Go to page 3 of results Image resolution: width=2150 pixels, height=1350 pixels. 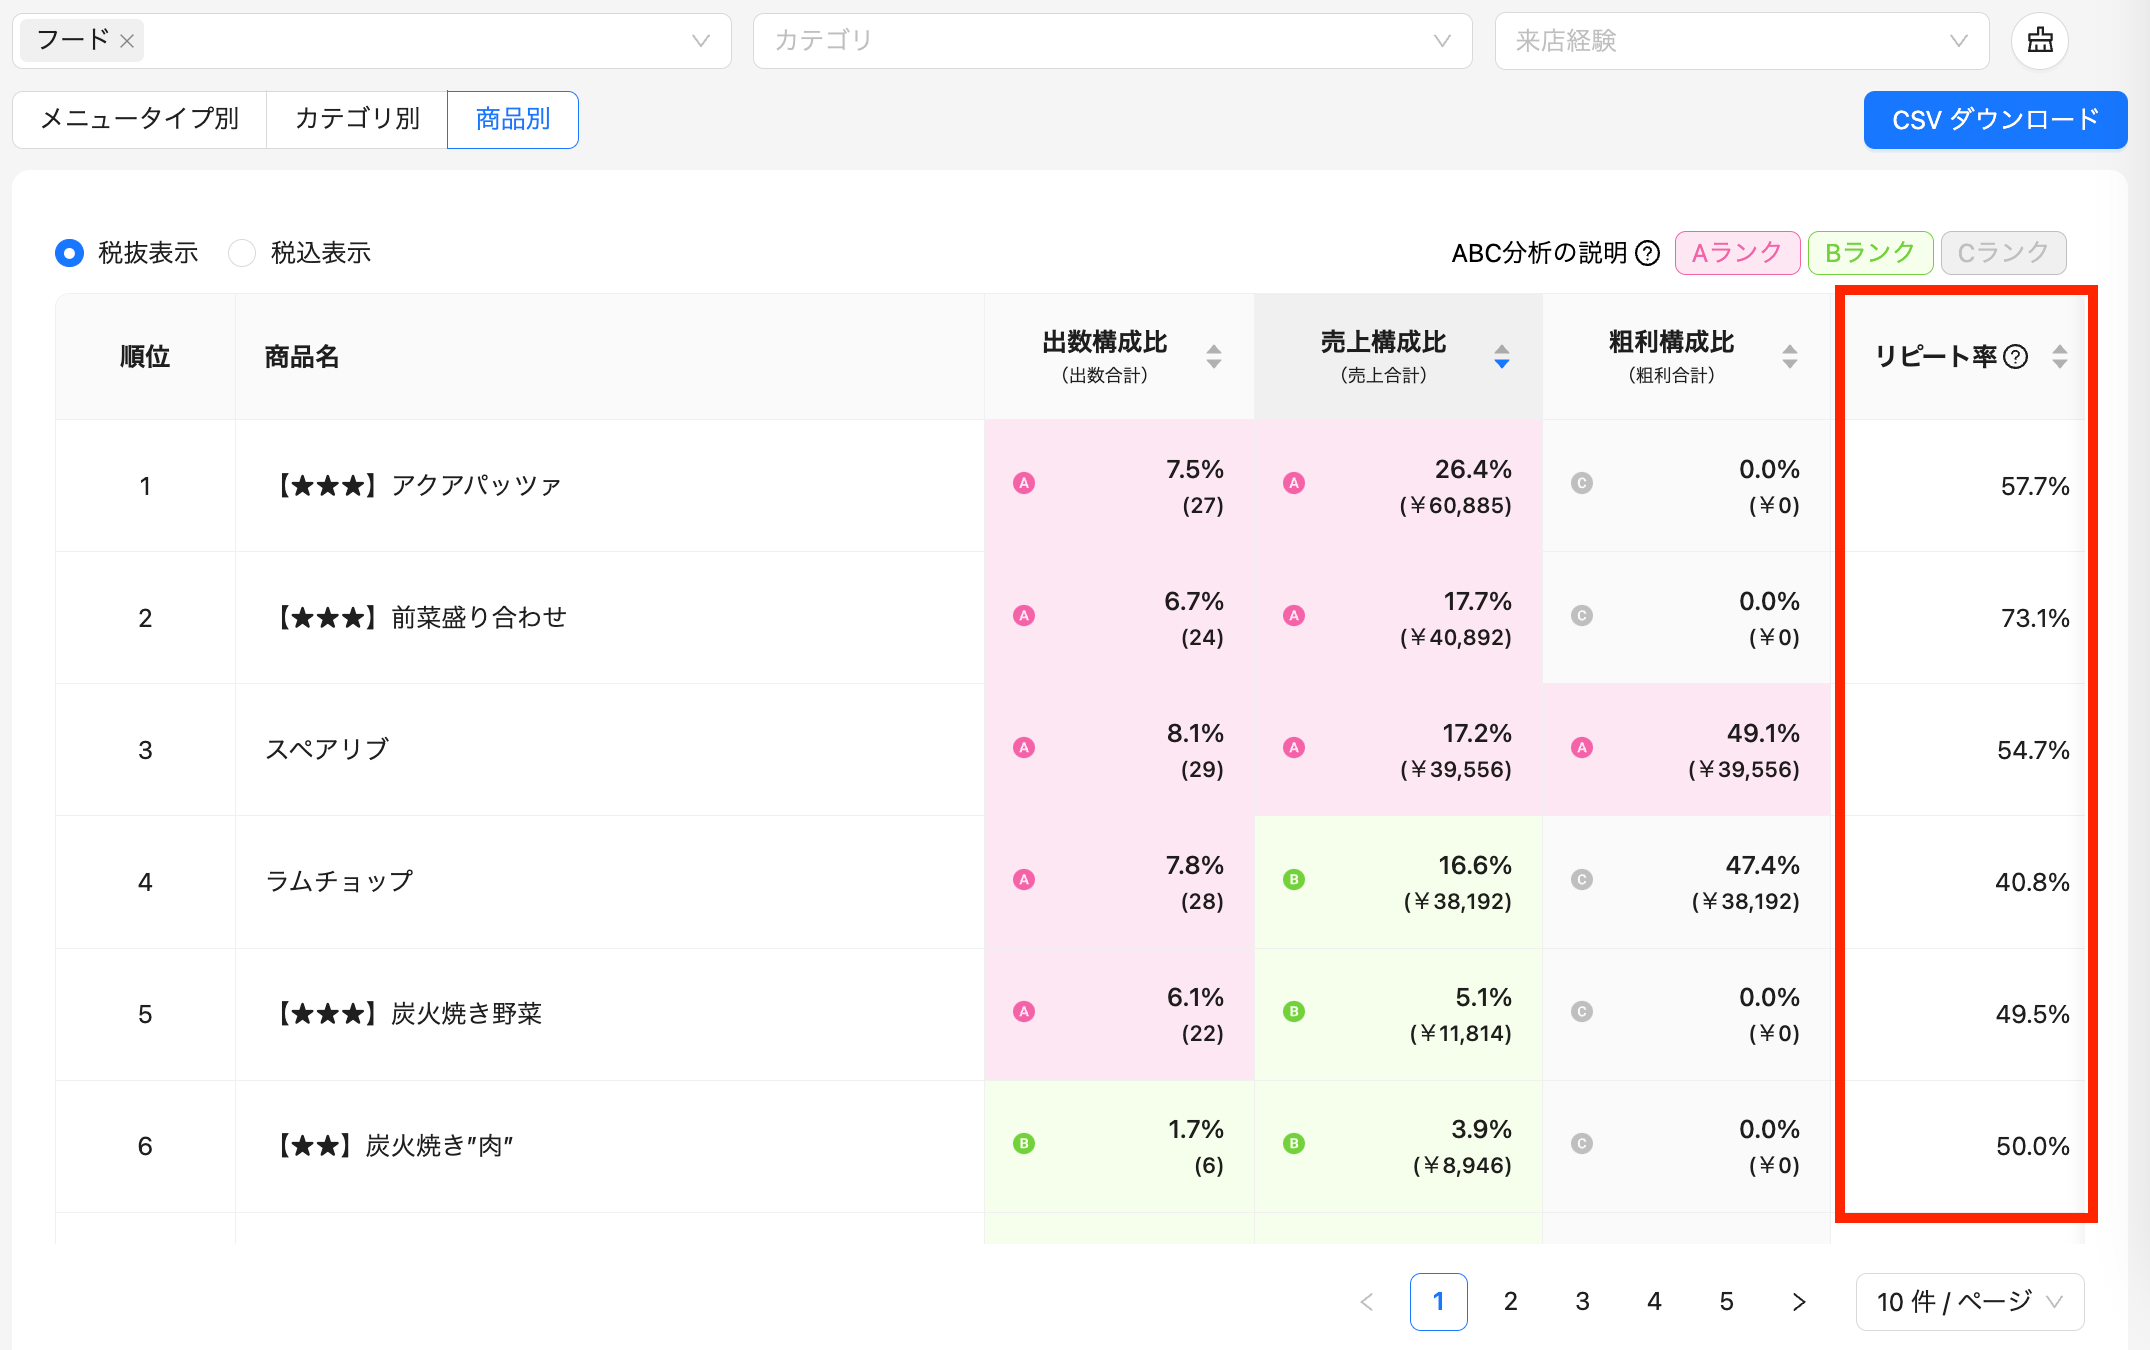(1582, 1302)
